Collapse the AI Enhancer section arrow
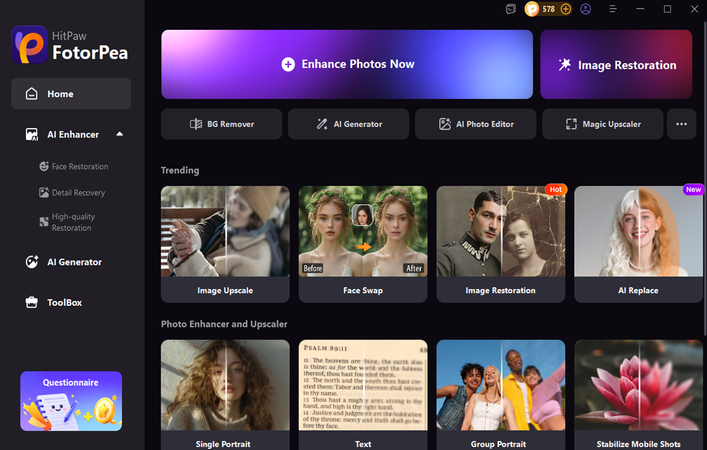707x450 pixels. point(119,134)
